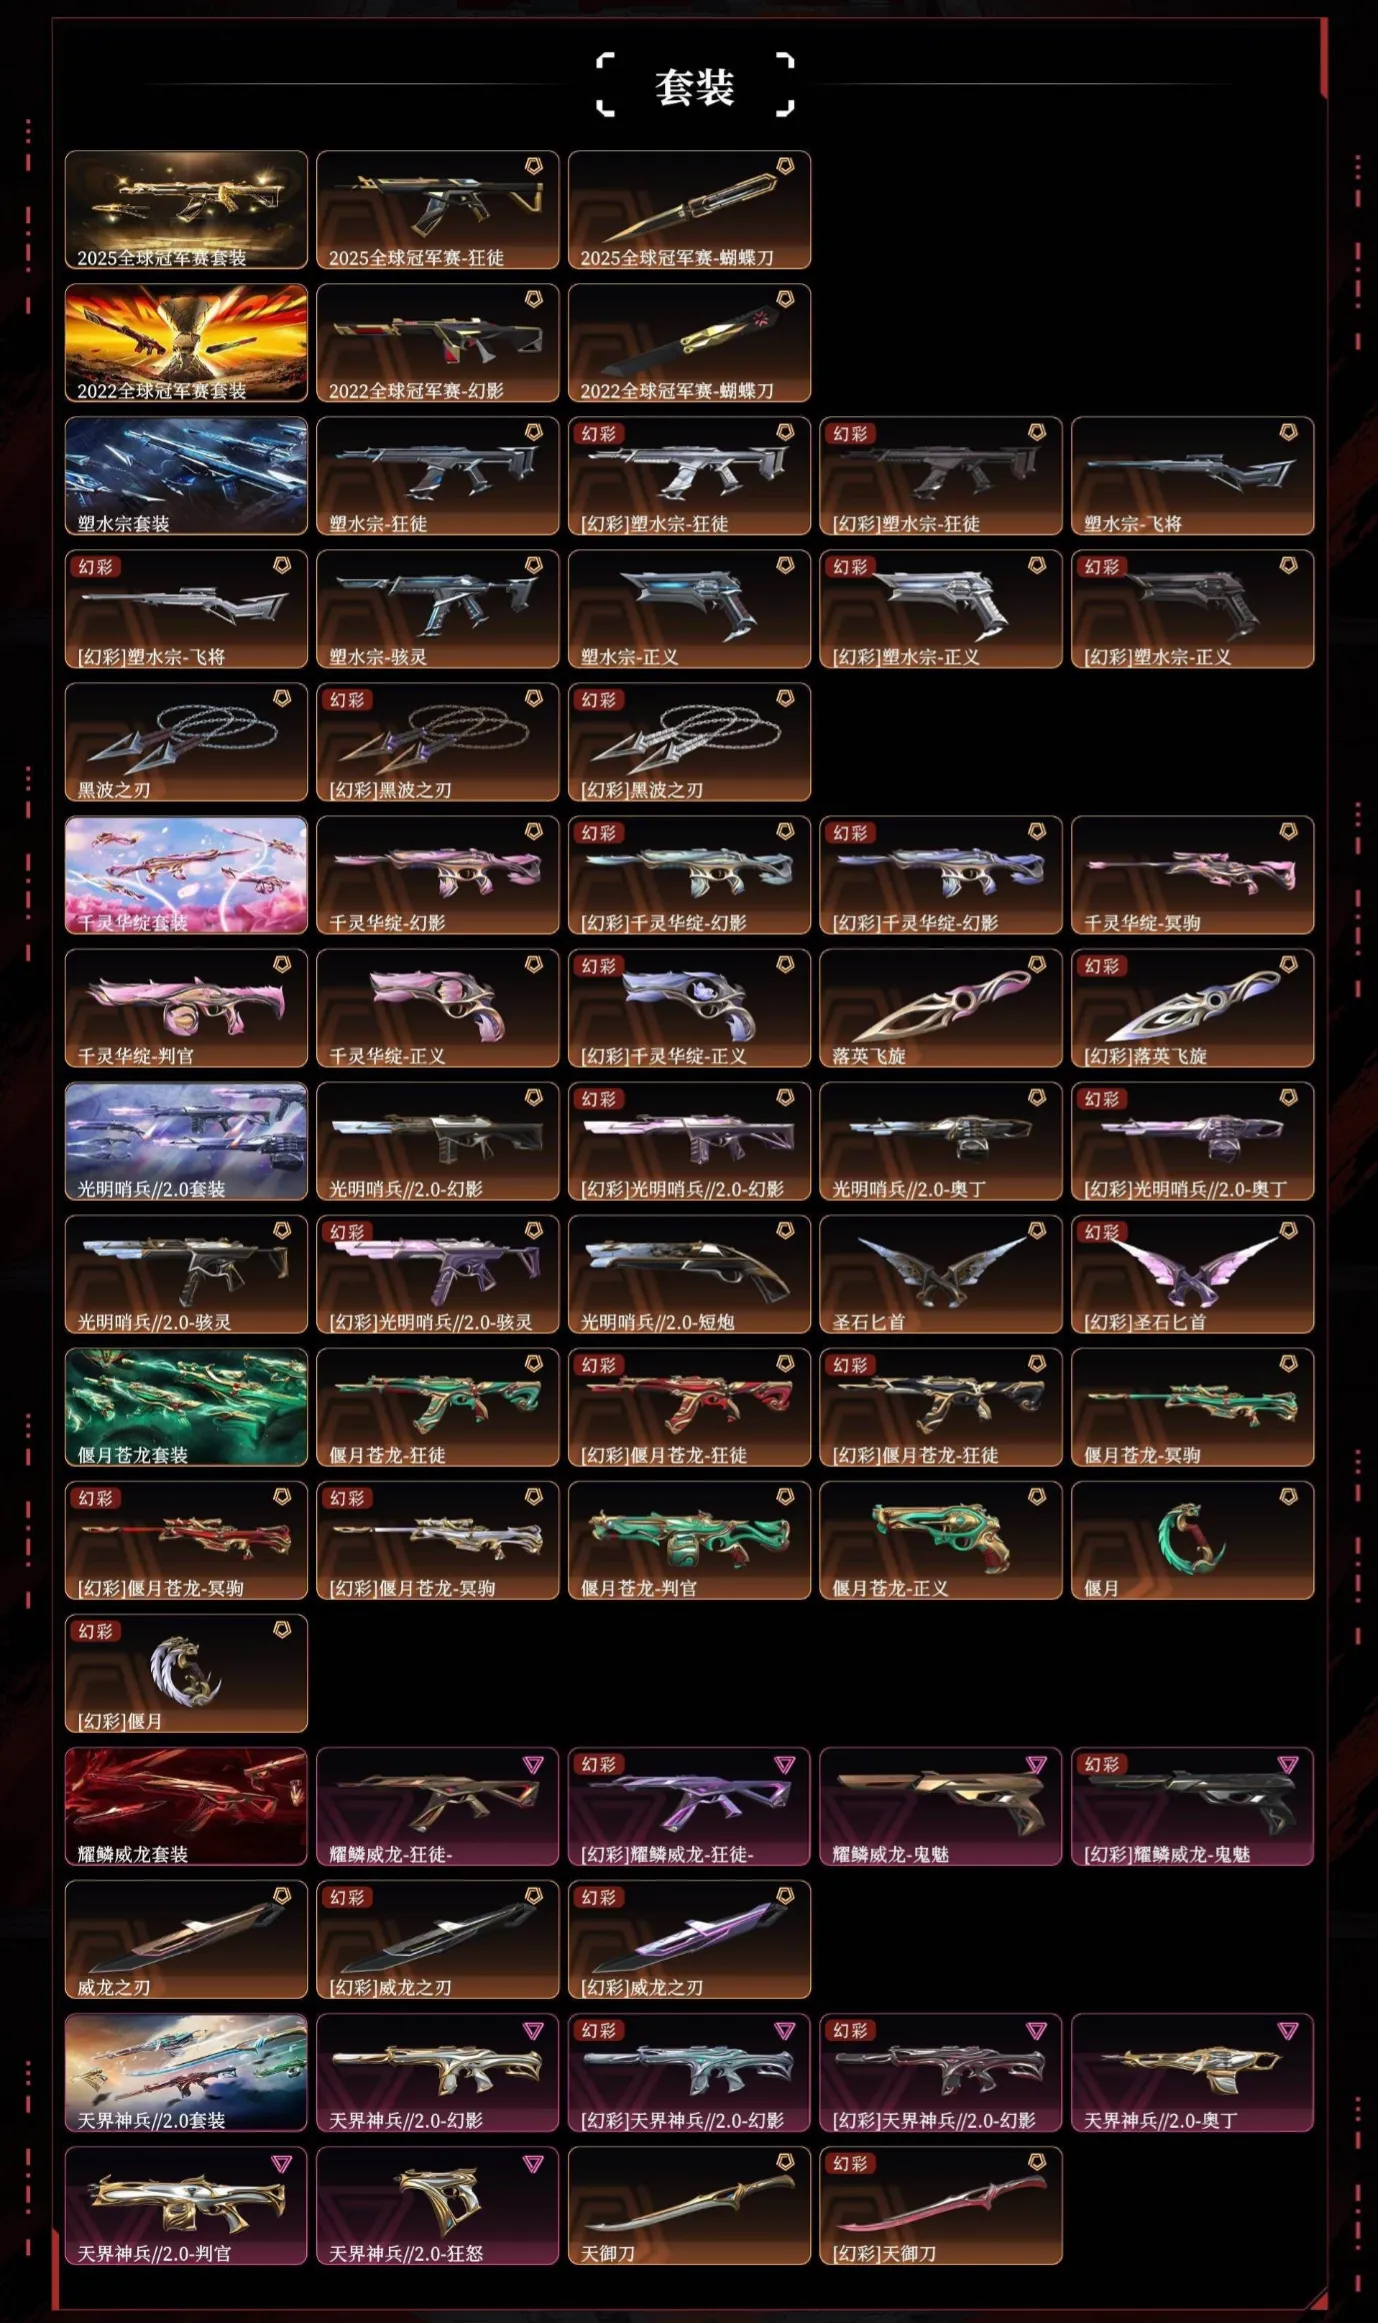Pick the green 偃月 crescent blade item
Screen dimensions: 1378x2323
pos(1192,1540)
